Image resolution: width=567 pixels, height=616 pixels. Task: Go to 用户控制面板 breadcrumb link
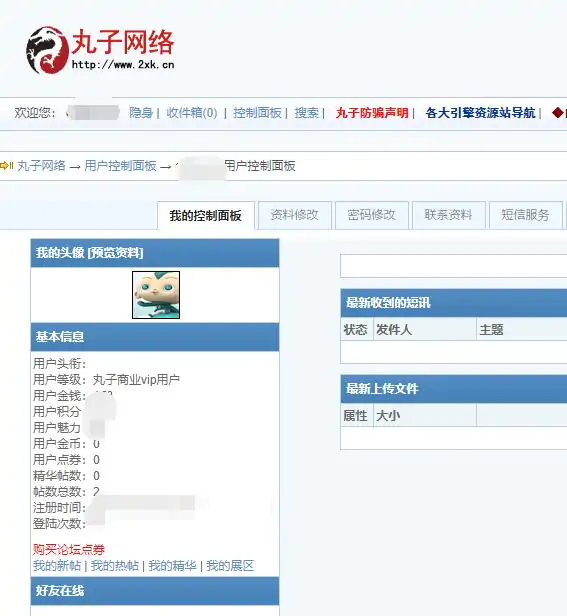[120, 165]
